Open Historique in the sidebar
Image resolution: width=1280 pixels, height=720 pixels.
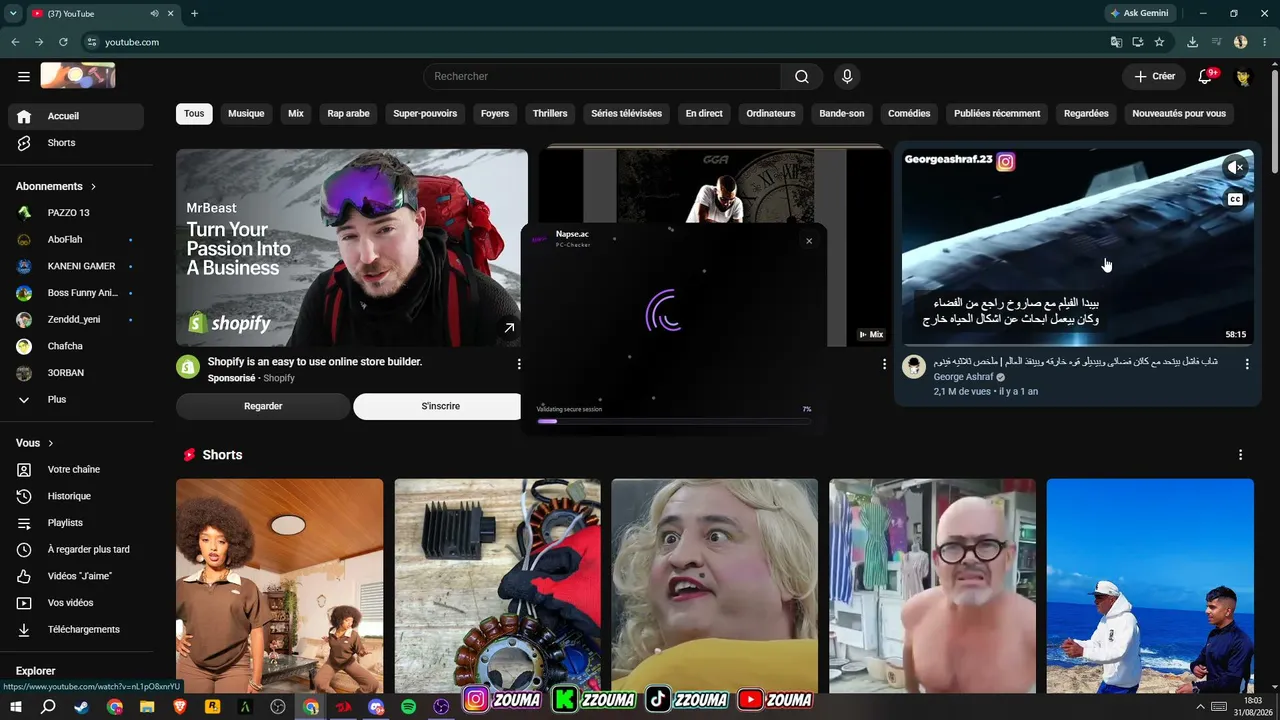[76, 496]
